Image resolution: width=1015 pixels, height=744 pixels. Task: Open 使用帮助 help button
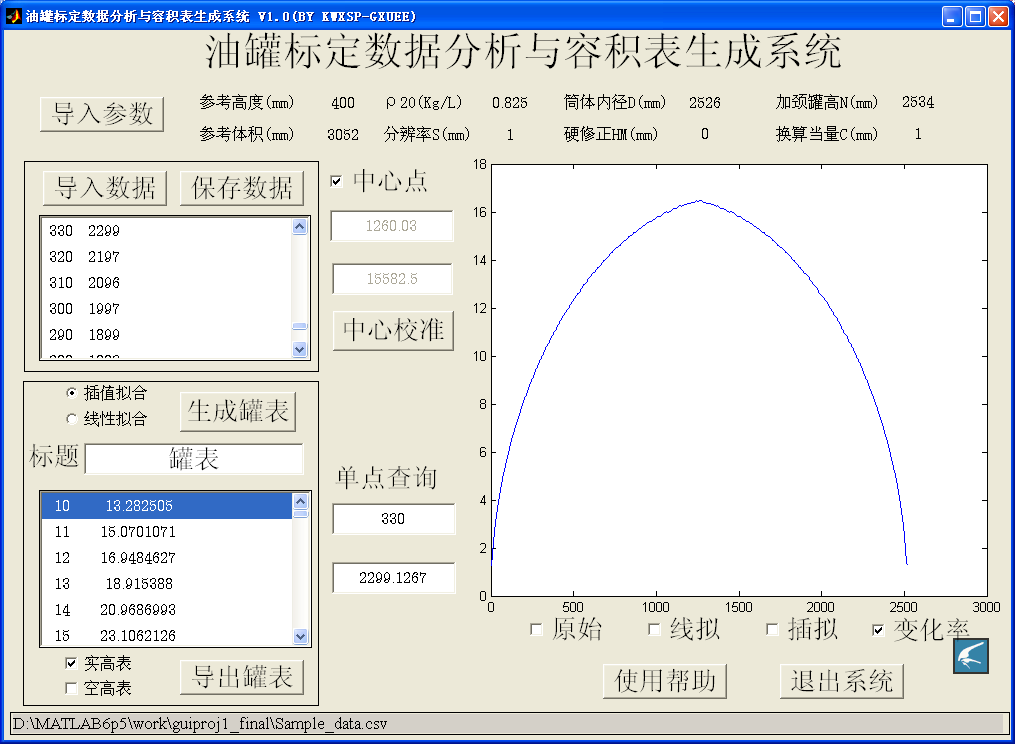(665, 681)
